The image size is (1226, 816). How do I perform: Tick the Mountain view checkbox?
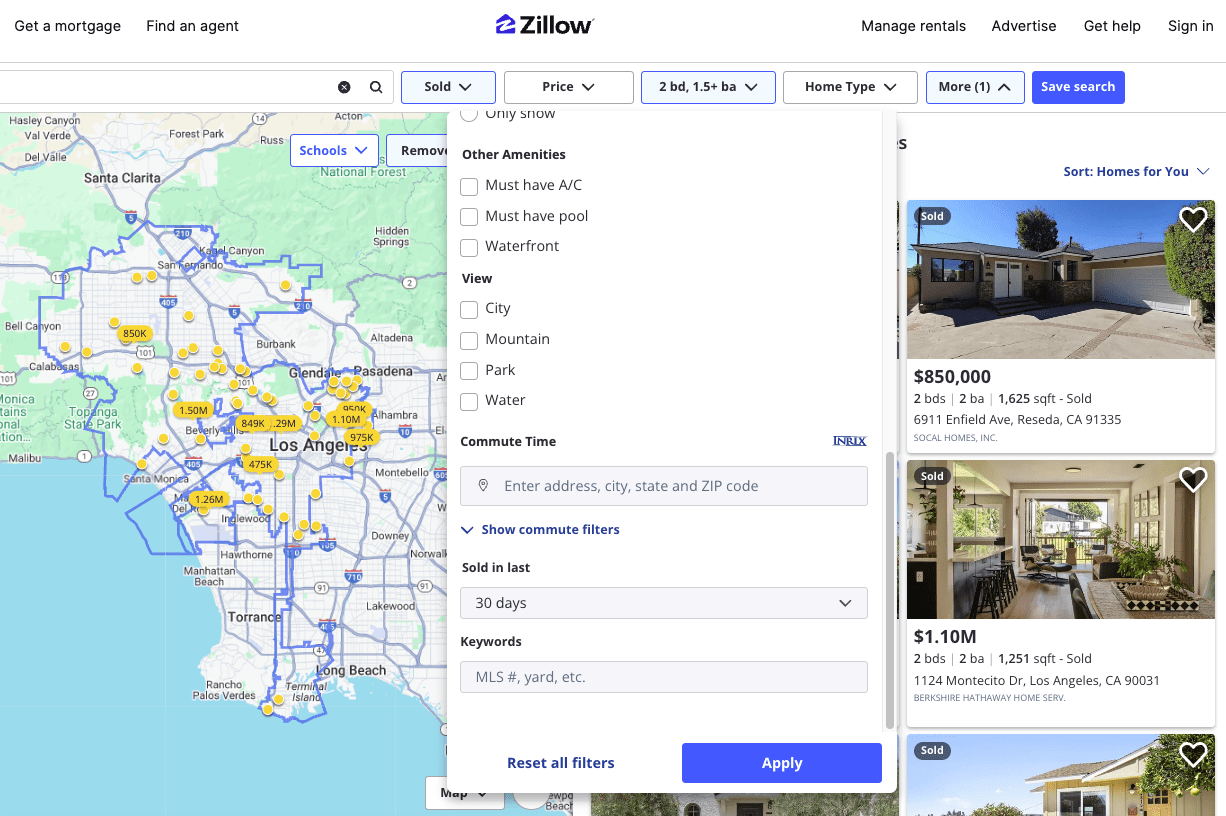tap(469, 340)
